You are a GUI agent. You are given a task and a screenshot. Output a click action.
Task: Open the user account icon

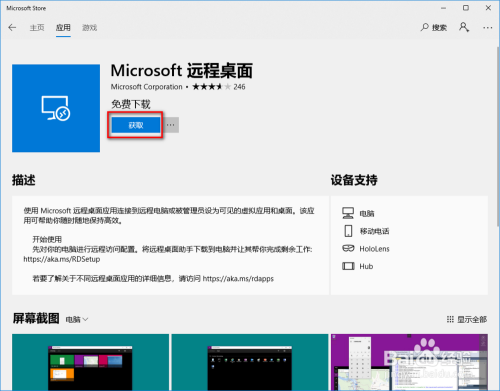point(464,27)
